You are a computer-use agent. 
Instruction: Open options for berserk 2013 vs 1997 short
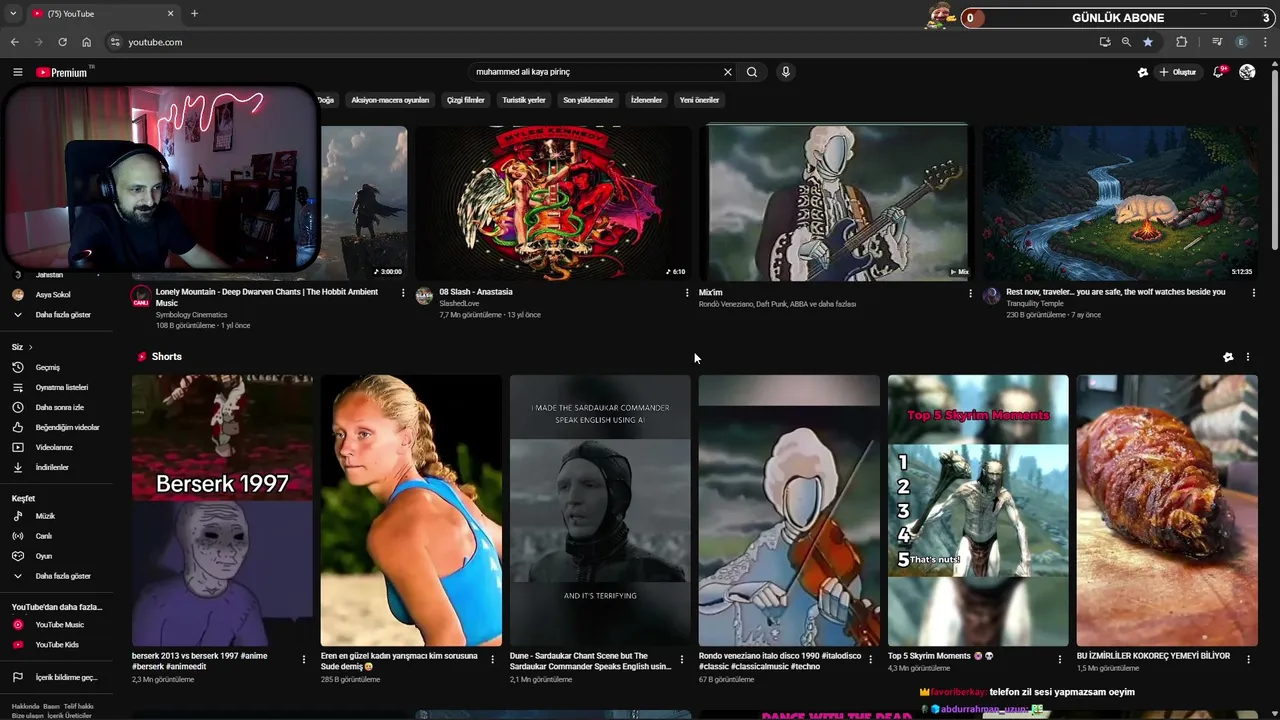(x=304, y=659)
